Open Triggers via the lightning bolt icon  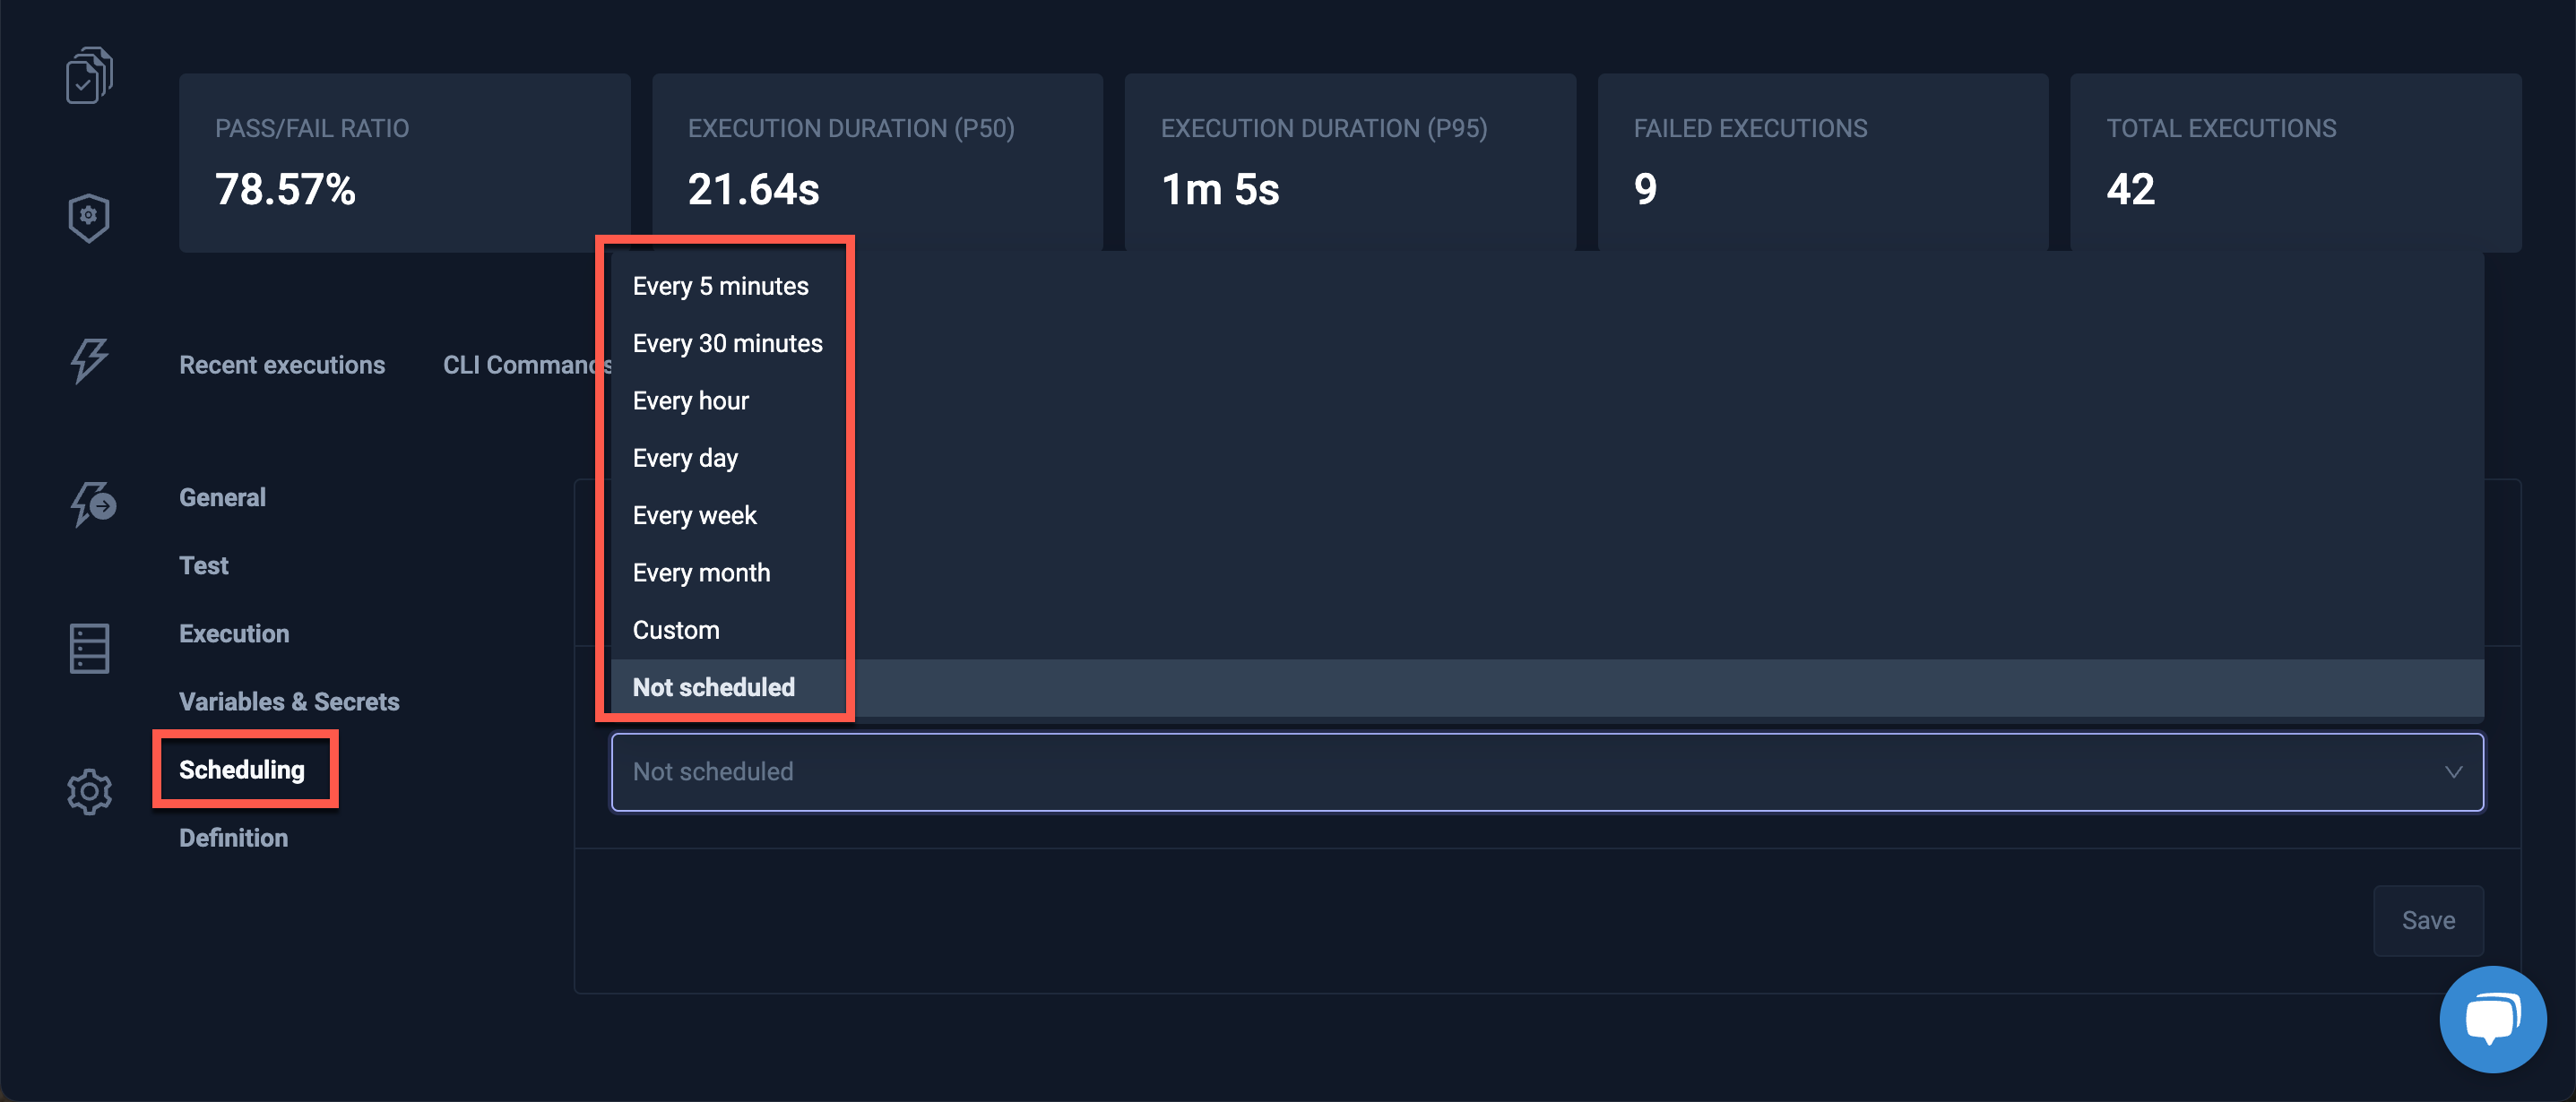[x=88, y=361]
